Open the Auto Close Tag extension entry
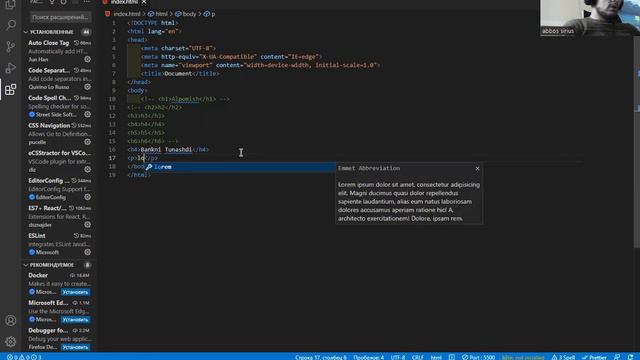The width and height of the screenshot is (640, 360). pyautogui.click(x=59, y=51)
